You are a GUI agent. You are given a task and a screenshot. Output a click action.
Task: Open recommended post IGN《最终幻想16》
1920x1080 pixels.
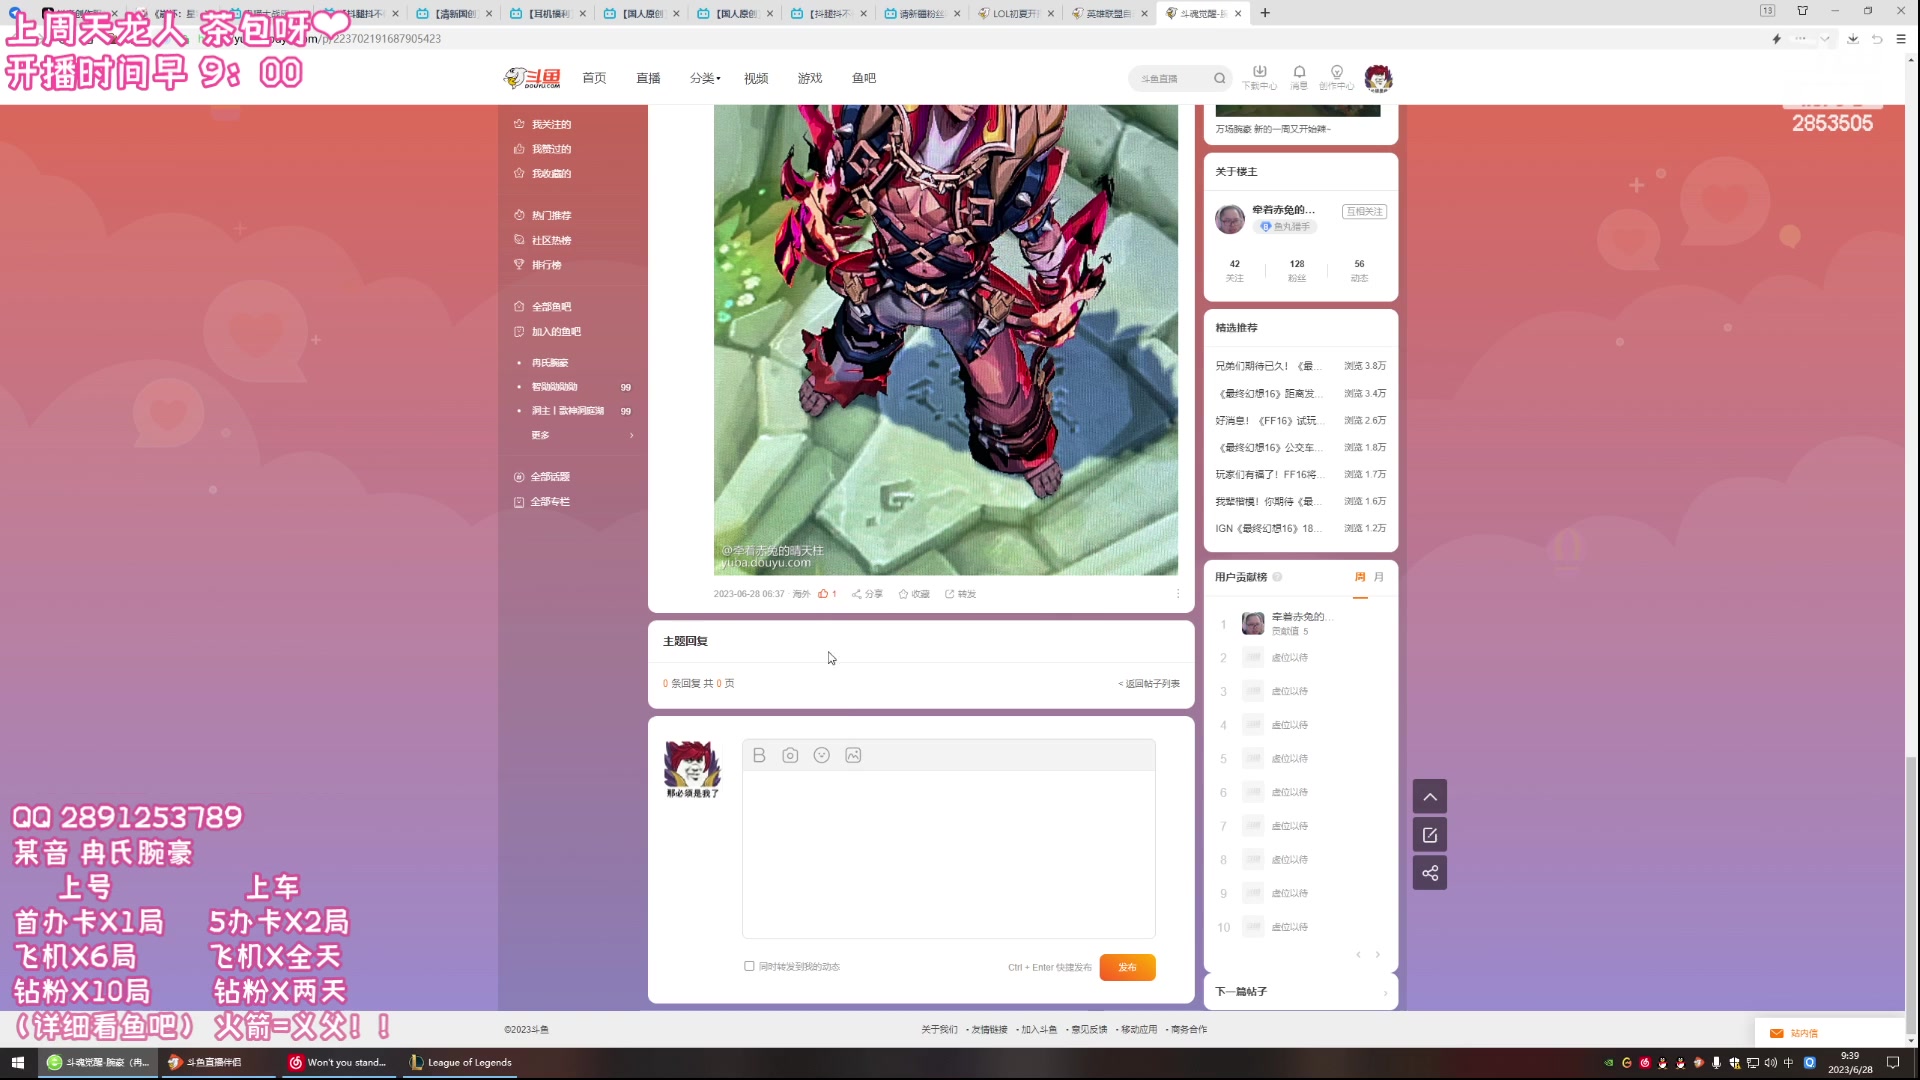coord(1268,528)
